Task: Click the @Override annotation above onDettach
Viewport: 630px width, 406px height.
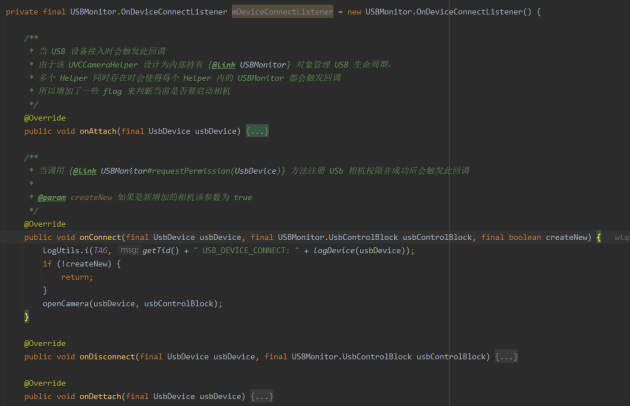Action: point(45,383)
